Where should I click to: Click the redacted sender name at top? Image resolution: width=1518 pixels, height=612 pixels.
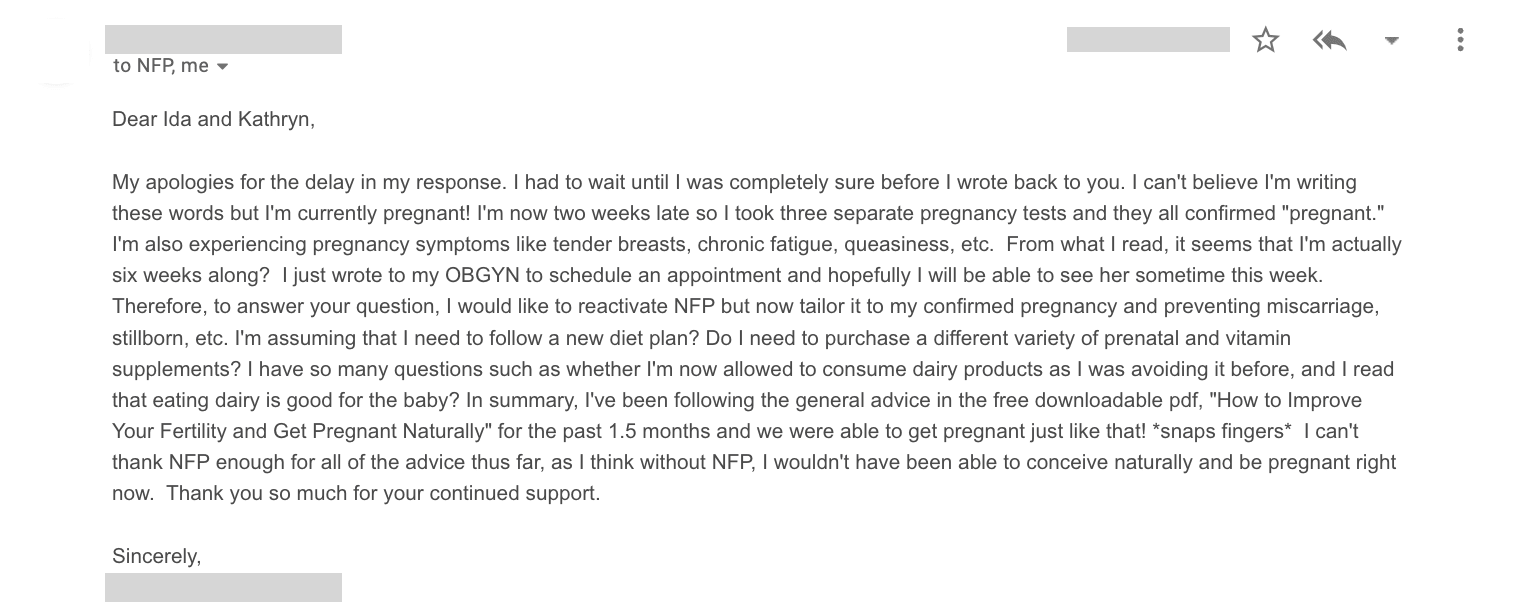click(x=223, y=39)
